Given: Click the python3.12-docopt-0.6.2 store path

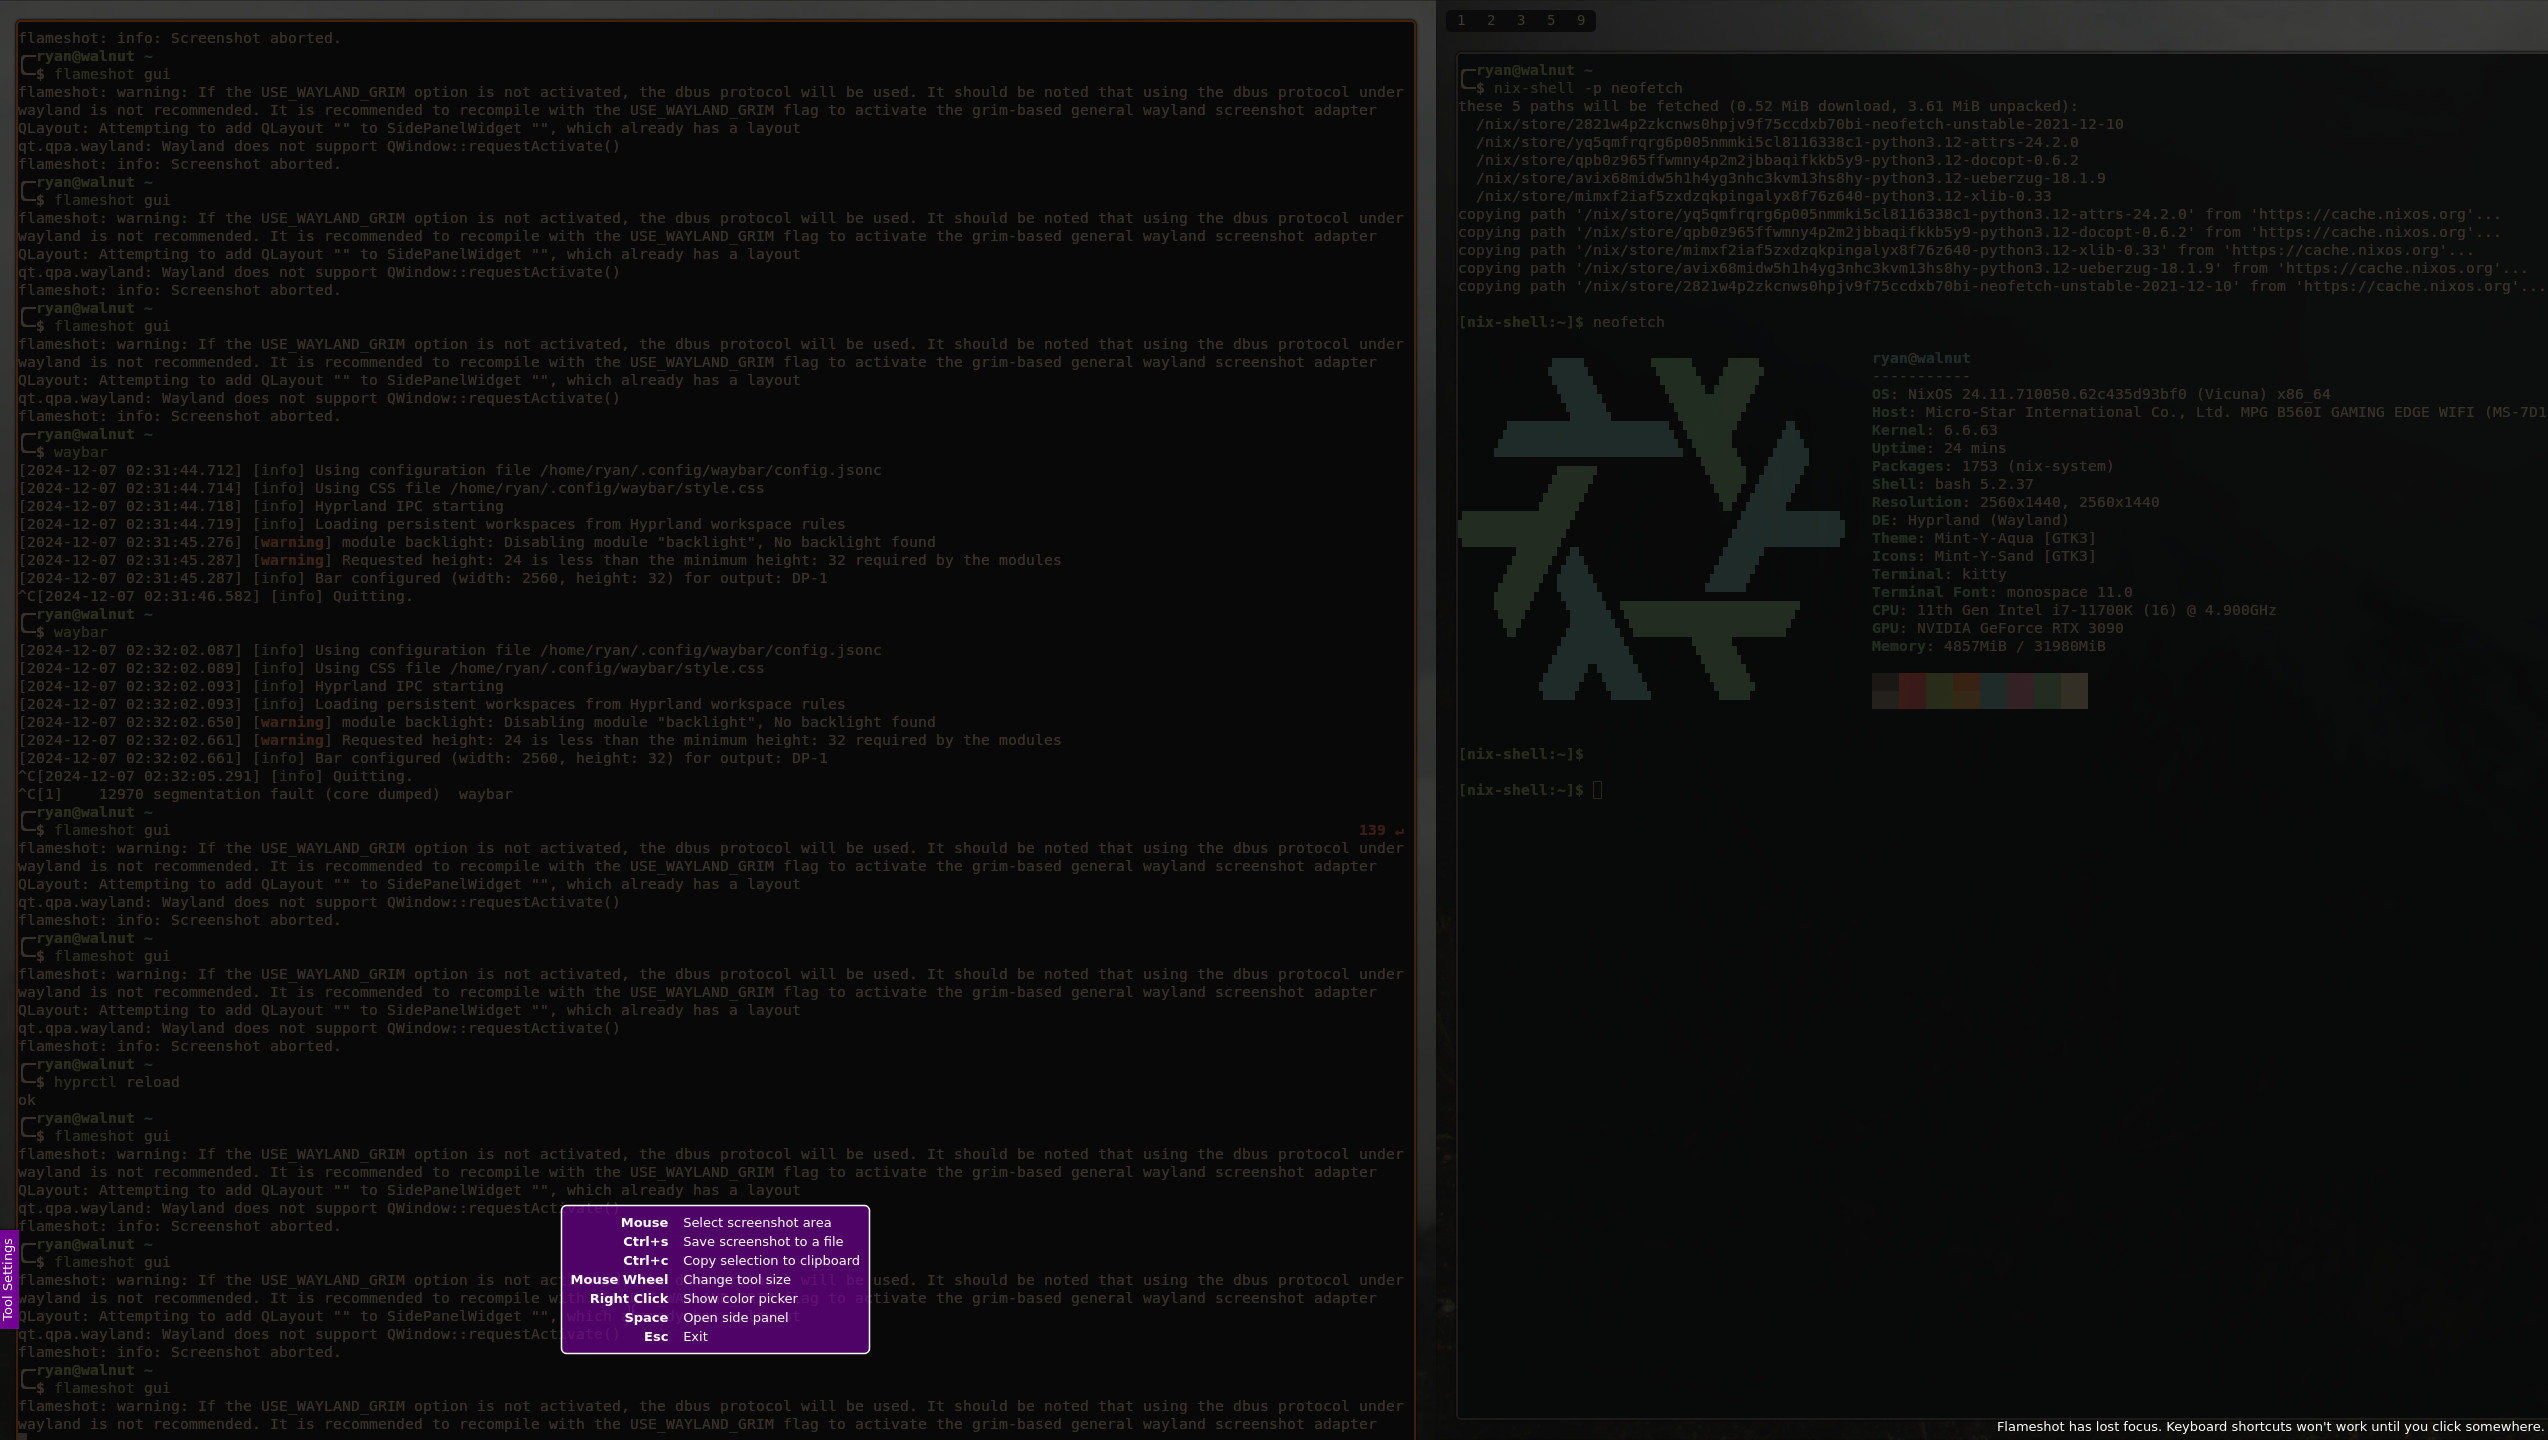Looking at the screenshot, I should pos(1777,162).
